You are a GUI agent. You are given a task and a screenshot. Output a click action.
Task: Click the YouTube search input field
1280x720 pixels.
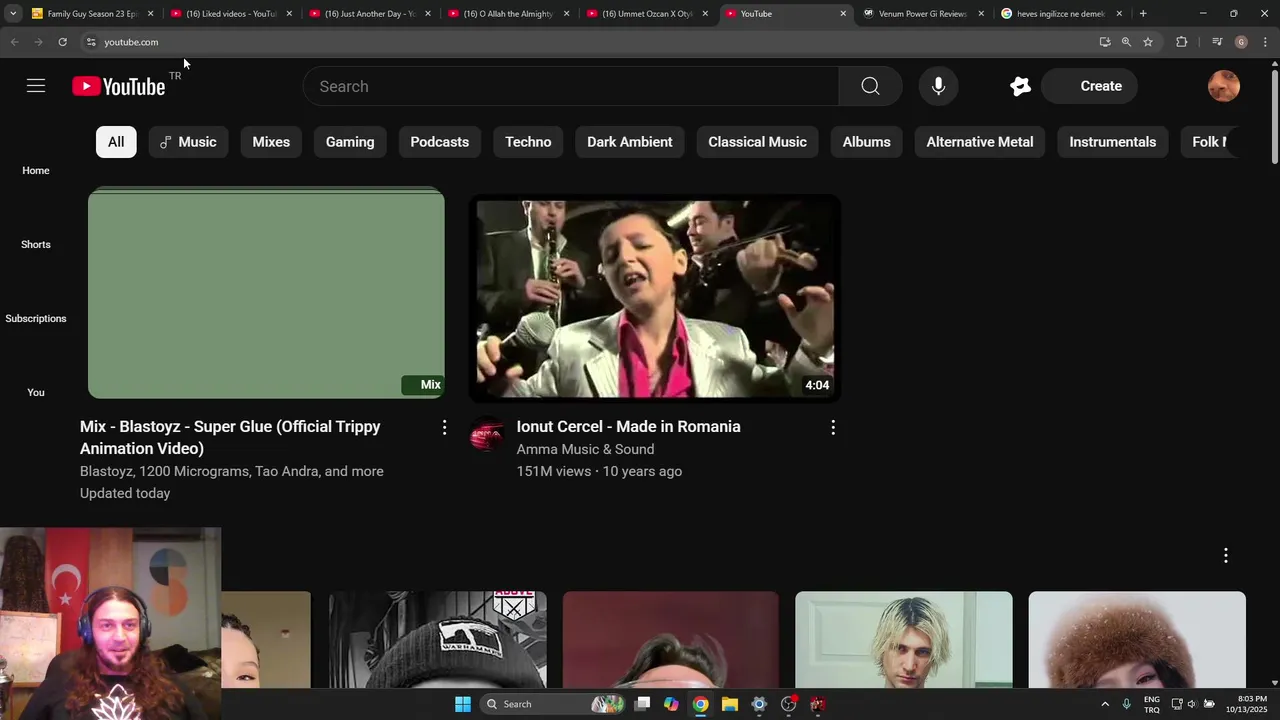(571, 86)
